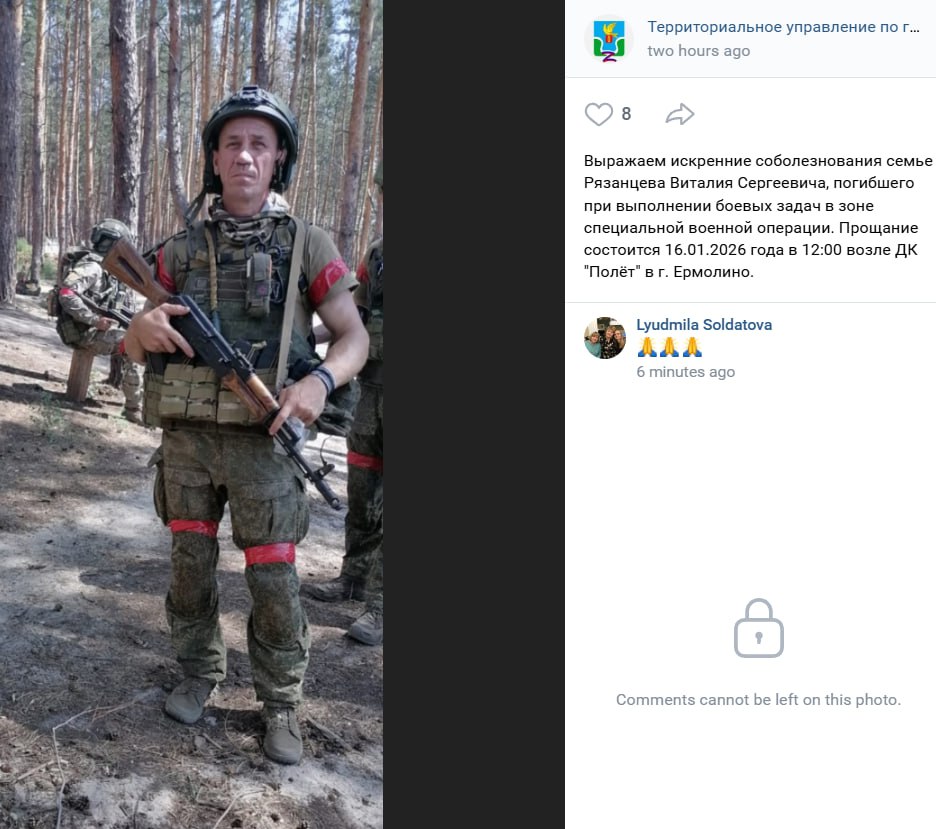Visit Lyudmila Soldatova's profile via her name
Viewport: 936px width, 829px height.
(x=704, y=325)
